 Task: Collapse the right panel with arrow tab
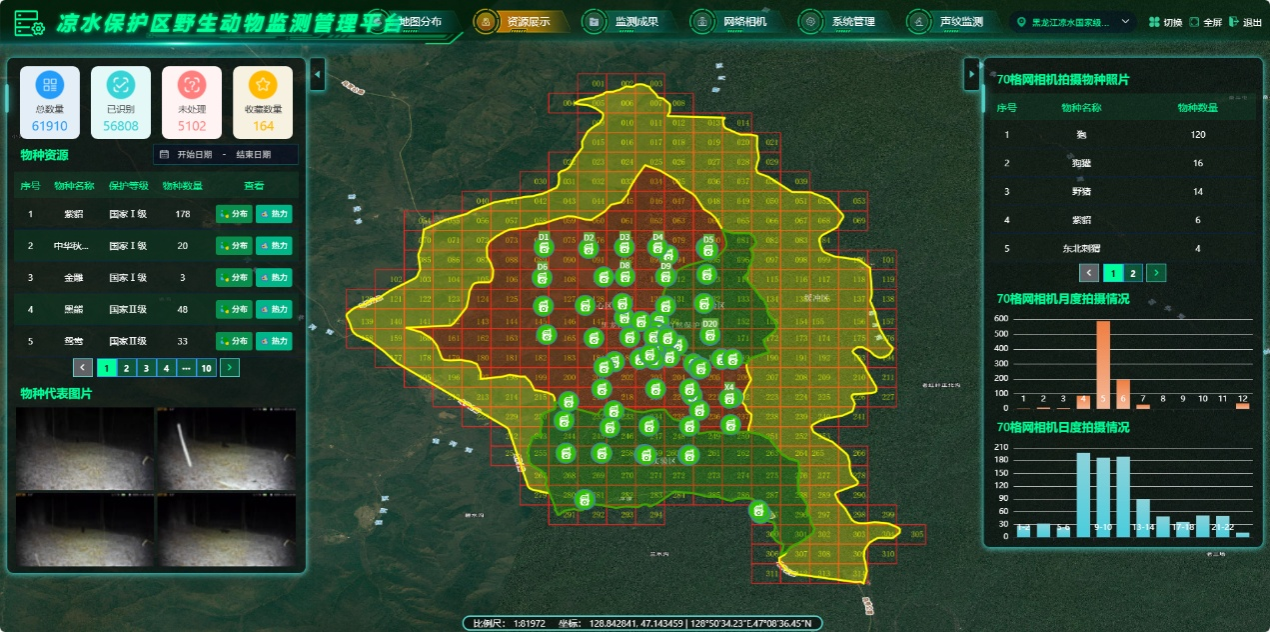click(970, 74)
